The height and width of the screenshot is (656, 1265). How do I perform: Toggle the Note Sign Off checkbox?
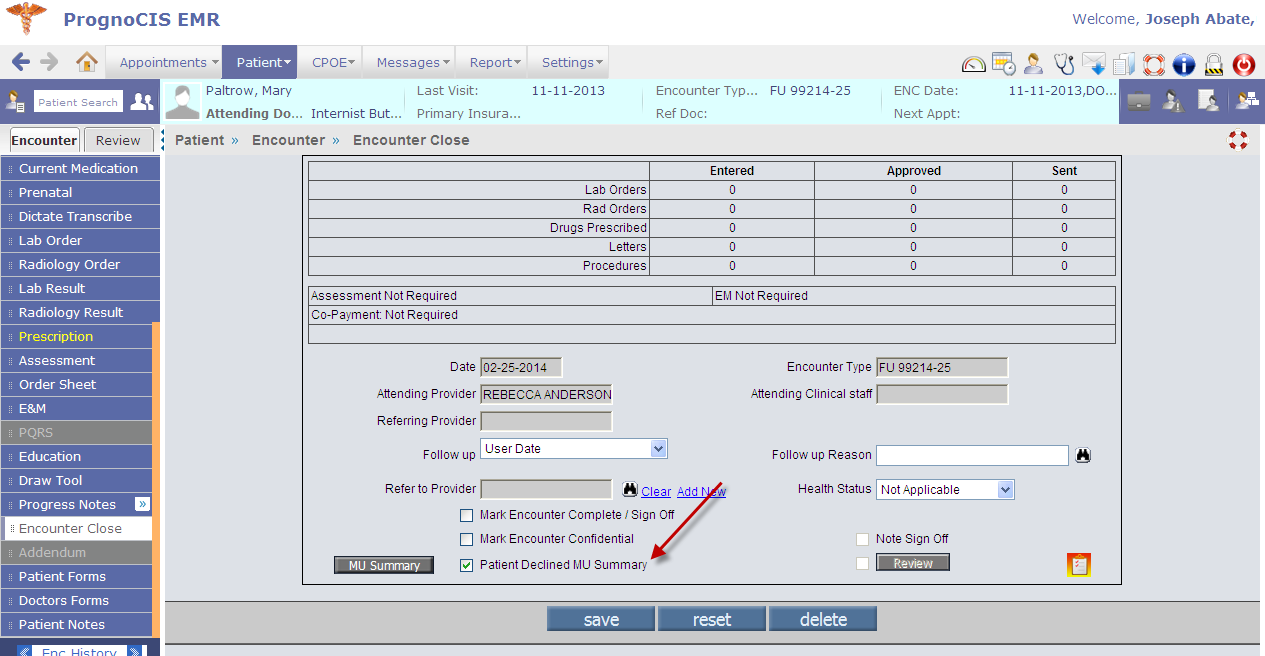point(862,539)
